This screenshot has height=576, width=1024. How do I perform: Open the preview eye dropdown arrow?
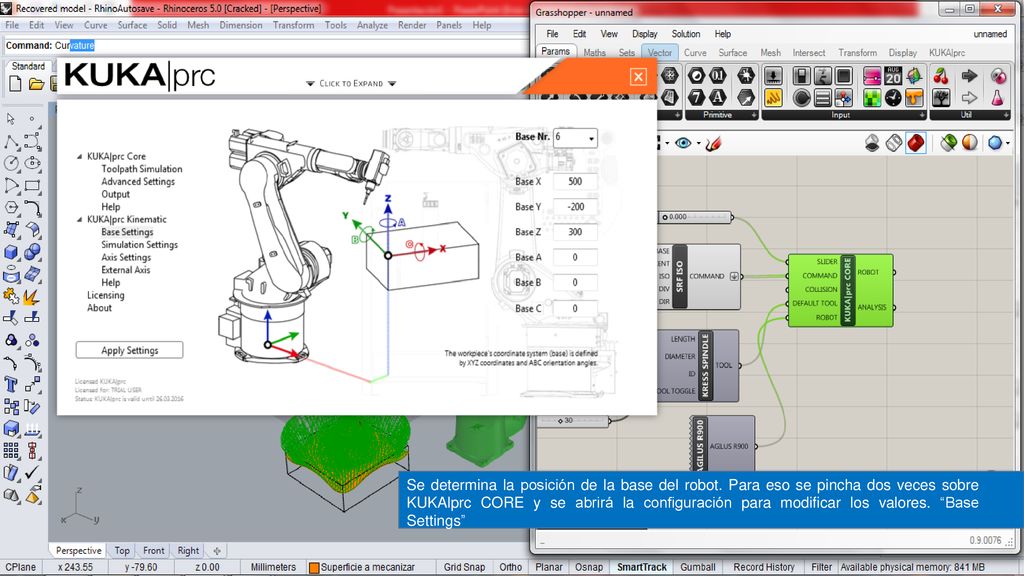click(x=698, y=144)
